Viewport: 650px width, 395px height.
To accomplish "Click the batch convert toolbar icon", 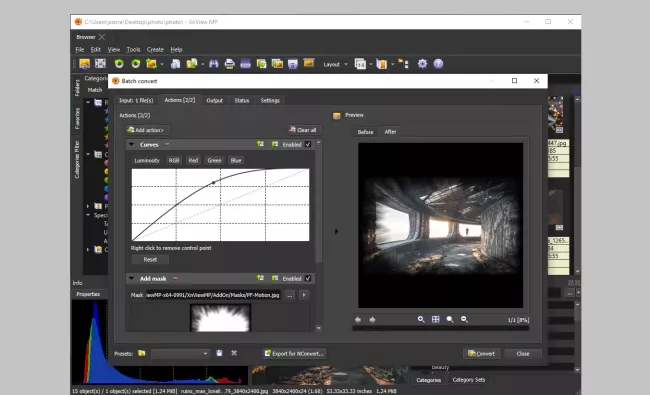I will pyautogui.click(x=261, y=63).
